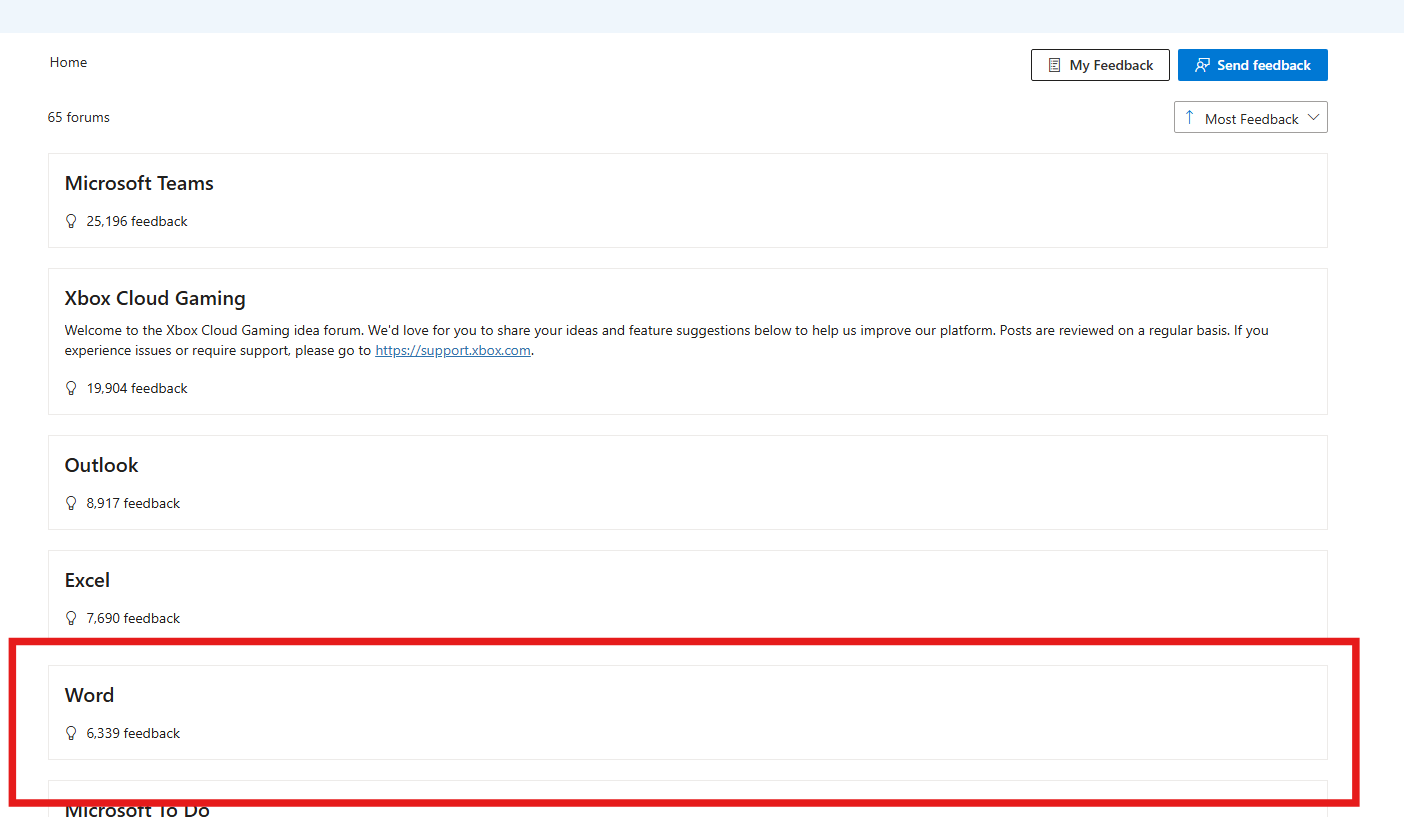The height and width of the screenshot is (817, 1404).
Task: Open the Xbox Cloud Gaming forum
Action: [155, 298]
